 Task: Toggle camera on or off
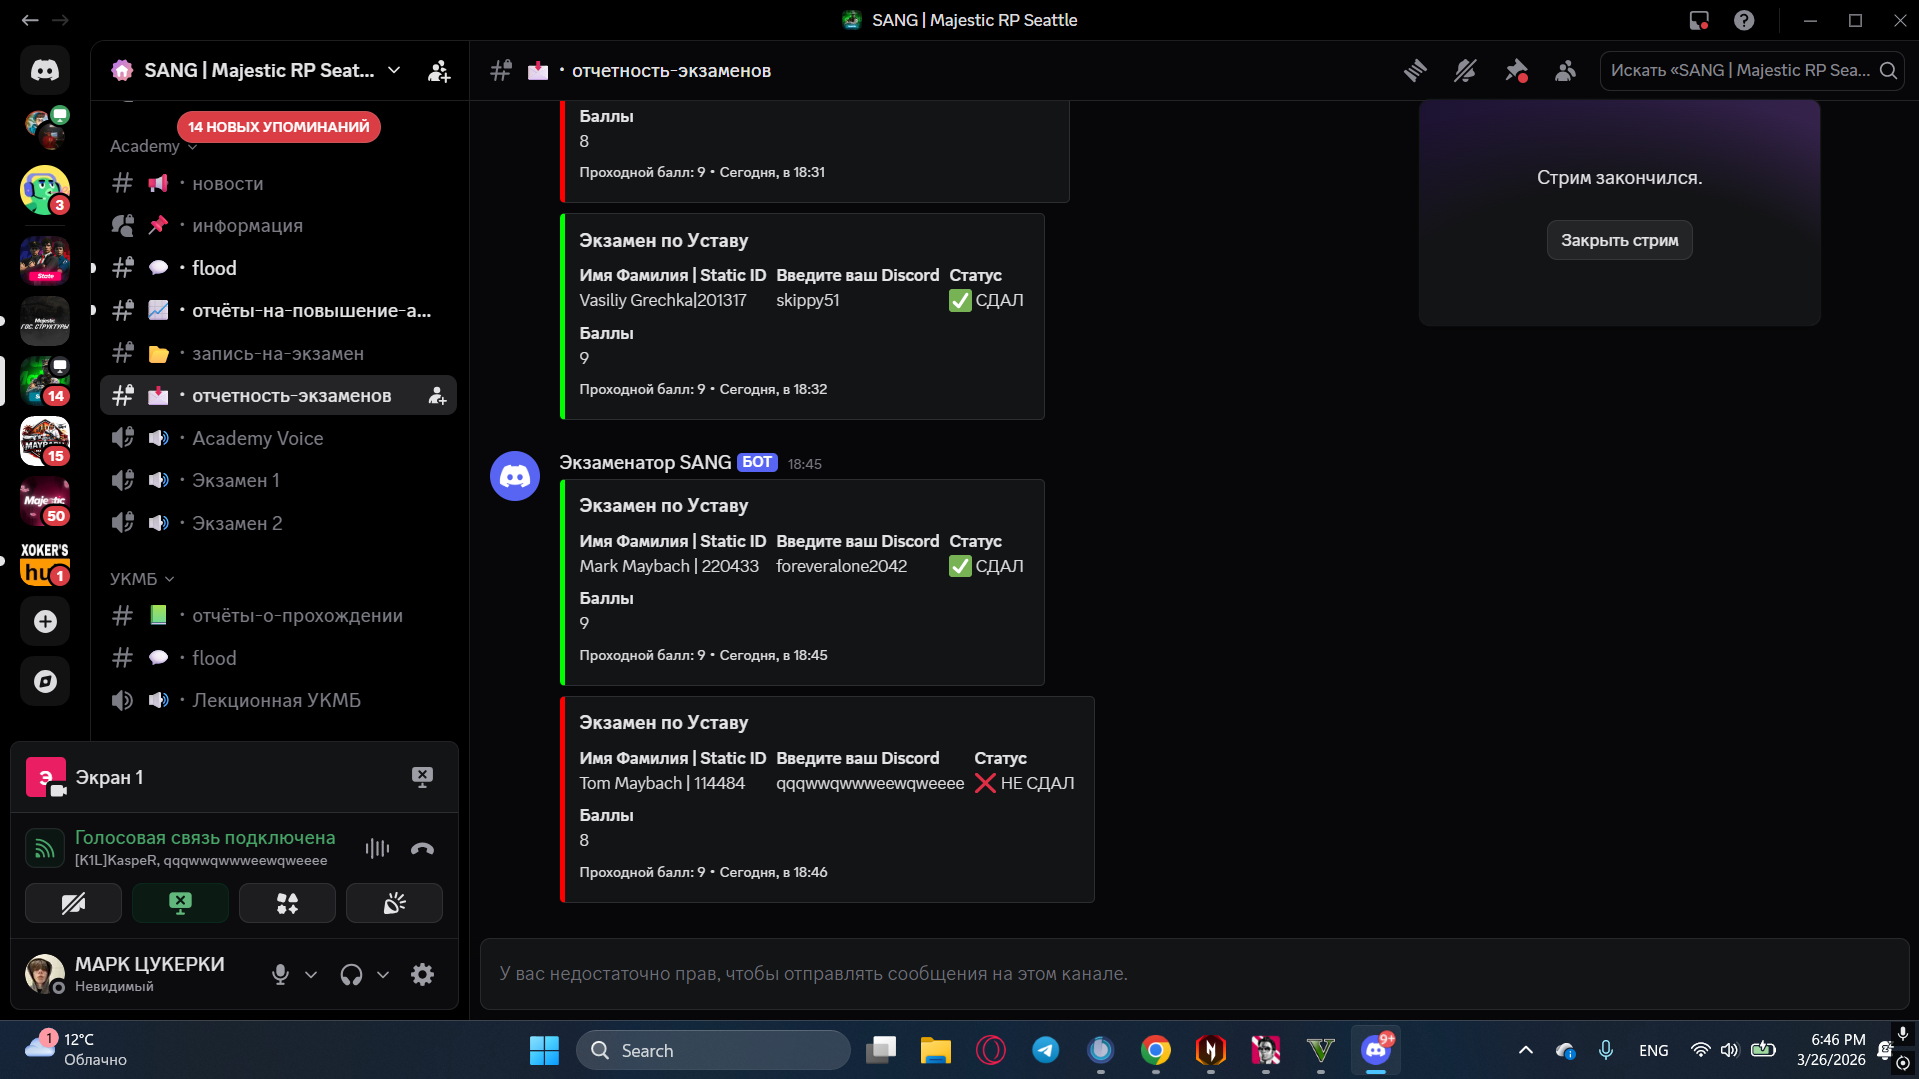click(x=73, y=903)
